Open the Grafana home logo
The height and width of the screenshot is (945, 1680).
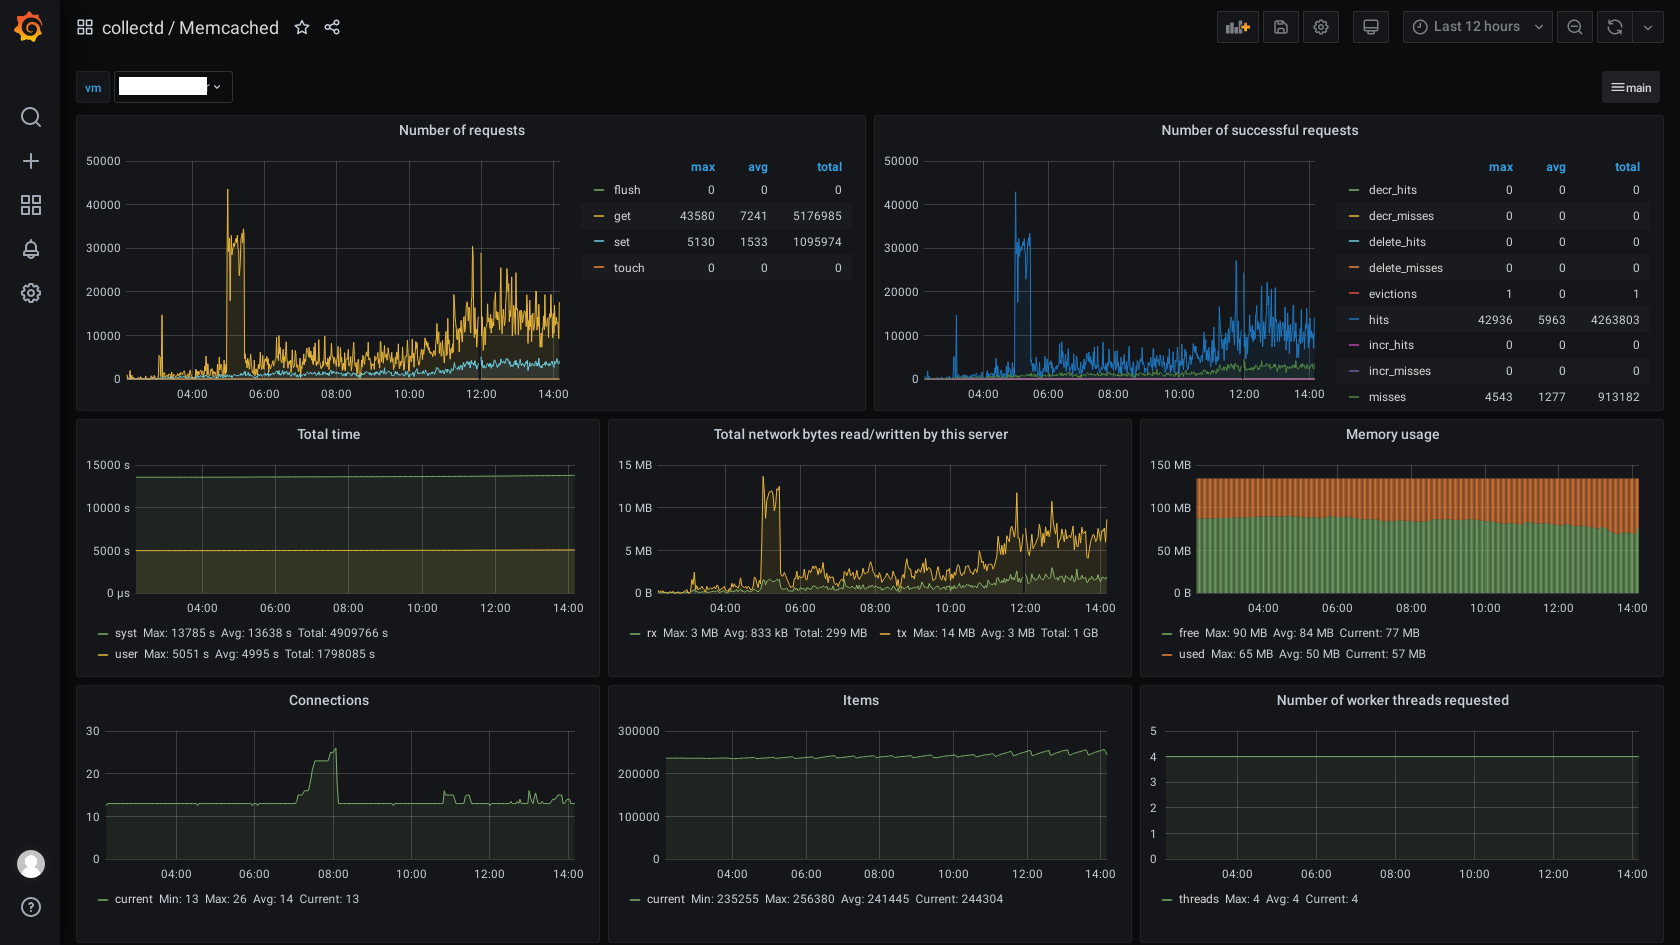29,27
